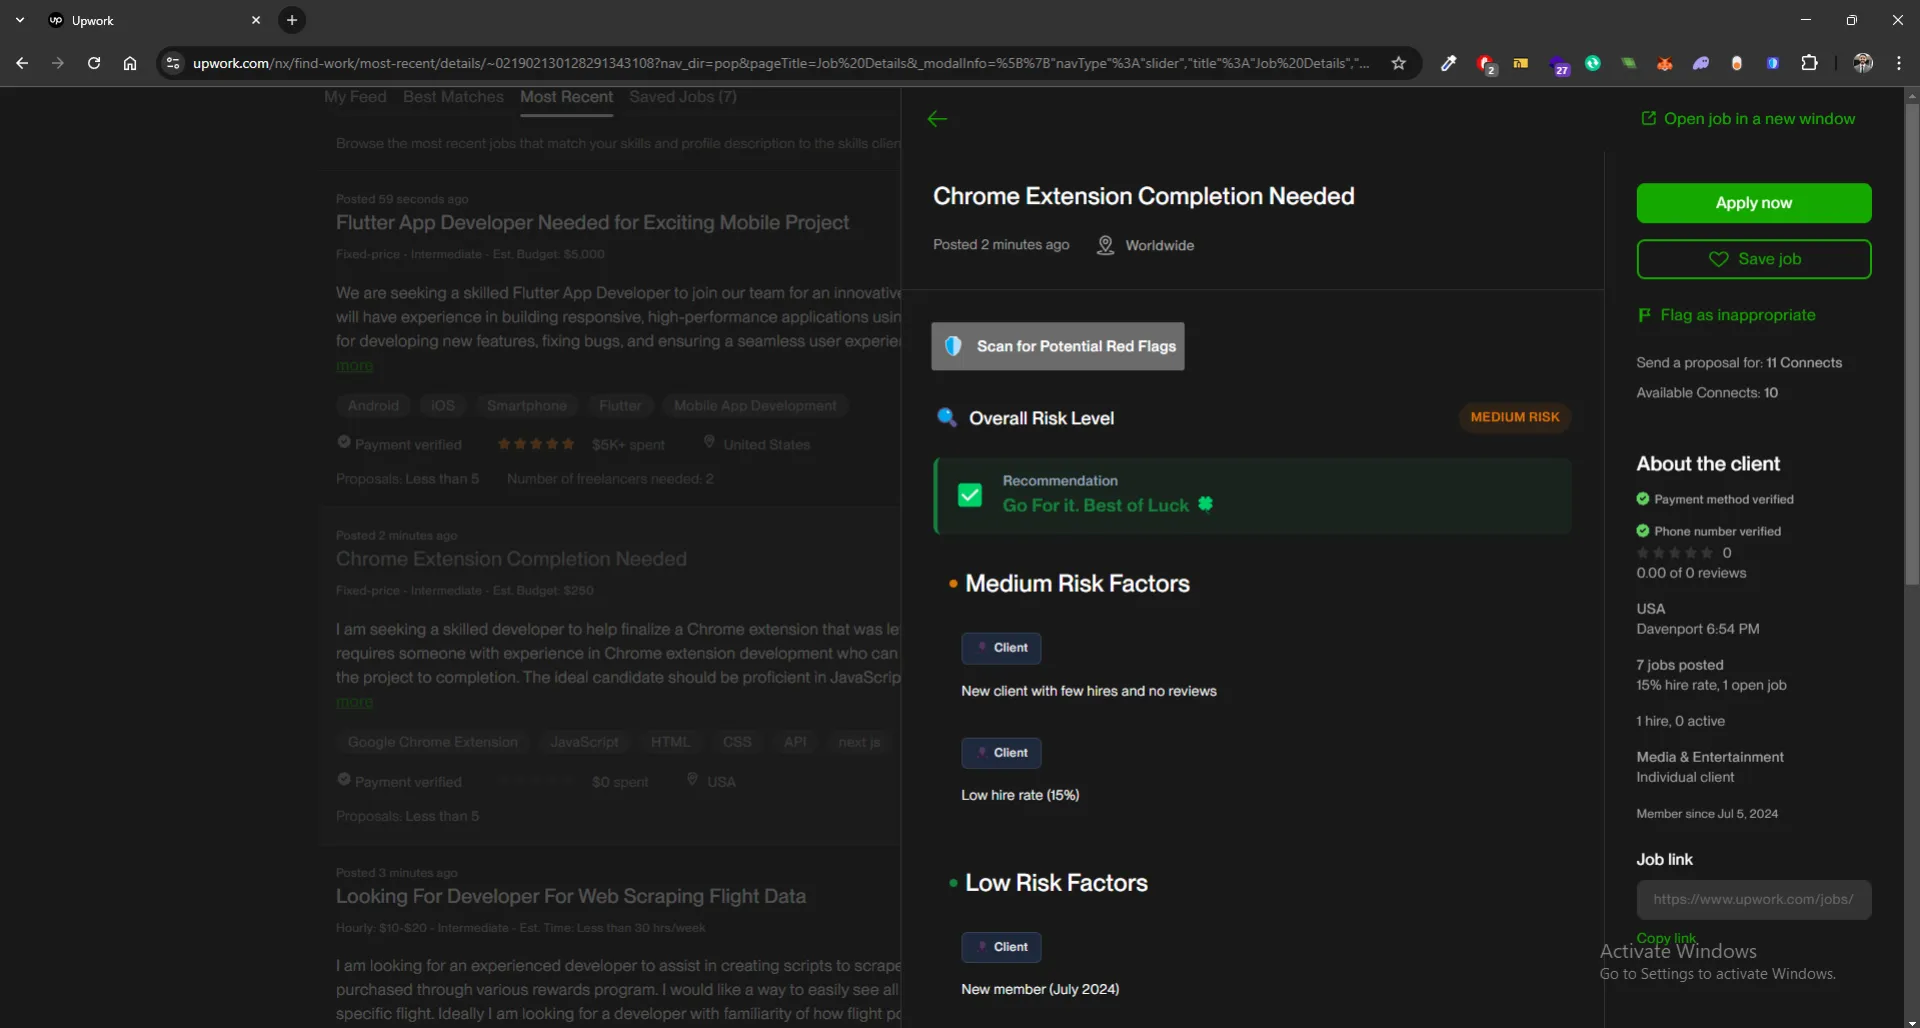Go to the browser home page
Viewport: 1920px width, 1028px height.
point(130,63)
